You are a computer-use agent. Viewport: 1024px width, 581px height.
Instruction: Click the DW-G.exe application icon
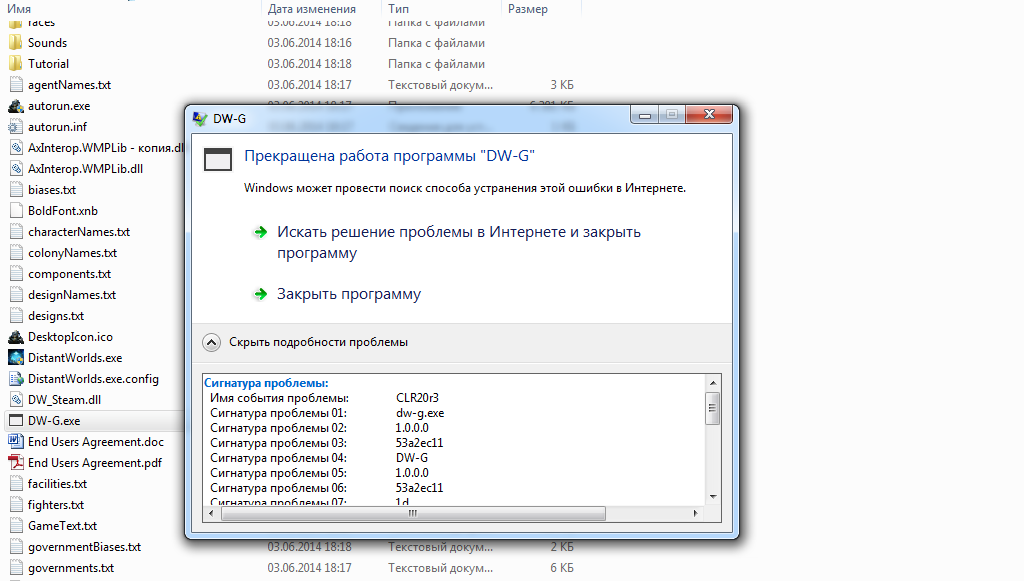(x=16, y=421)
